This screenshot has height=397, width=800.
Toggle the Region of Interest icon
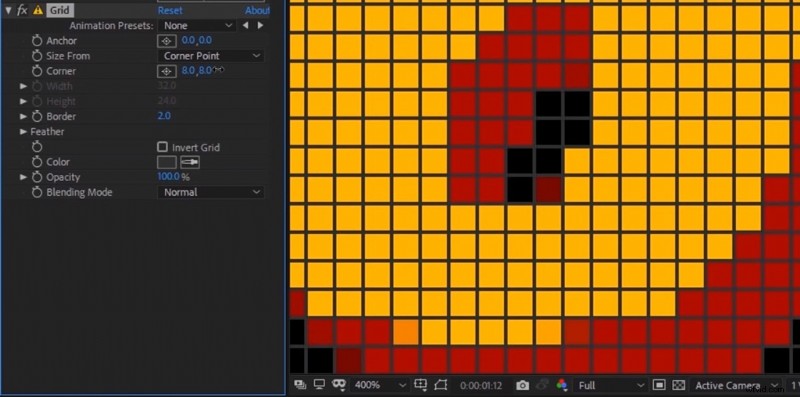pyautogui.click(x=440, y=385)
